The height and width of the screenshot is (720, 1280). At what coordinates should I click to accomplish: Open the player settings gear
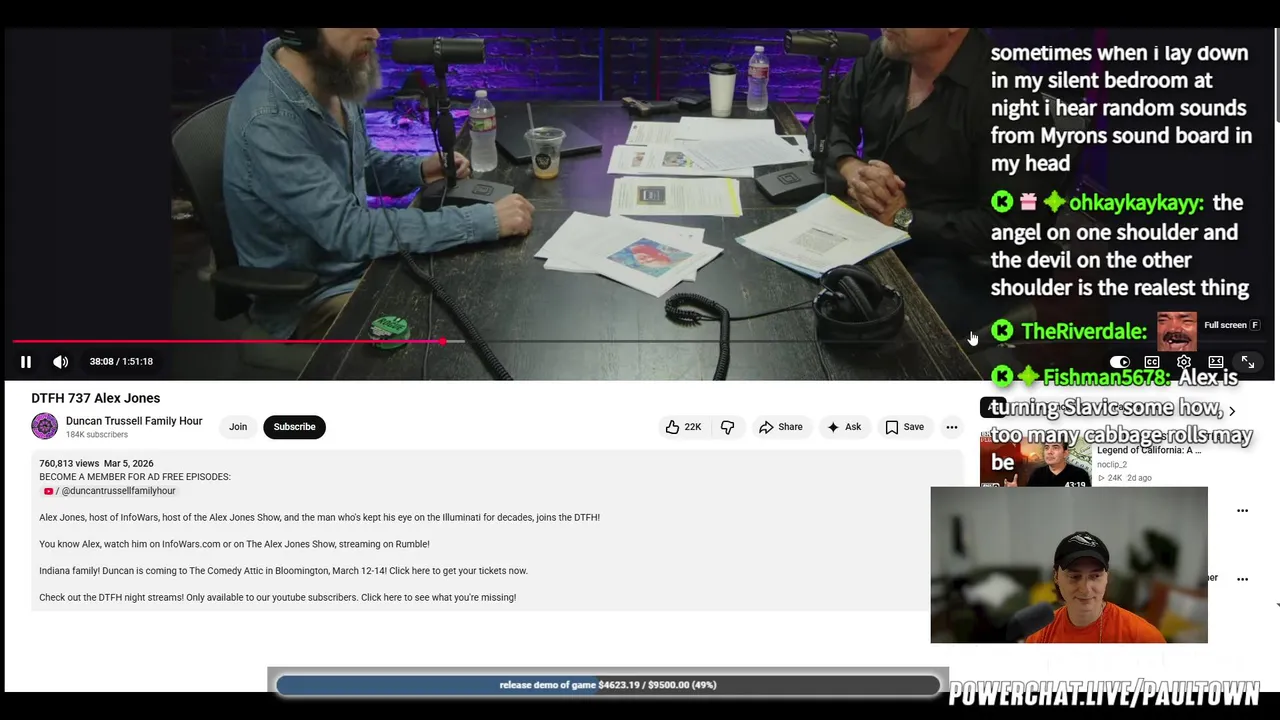point(1184,362)
